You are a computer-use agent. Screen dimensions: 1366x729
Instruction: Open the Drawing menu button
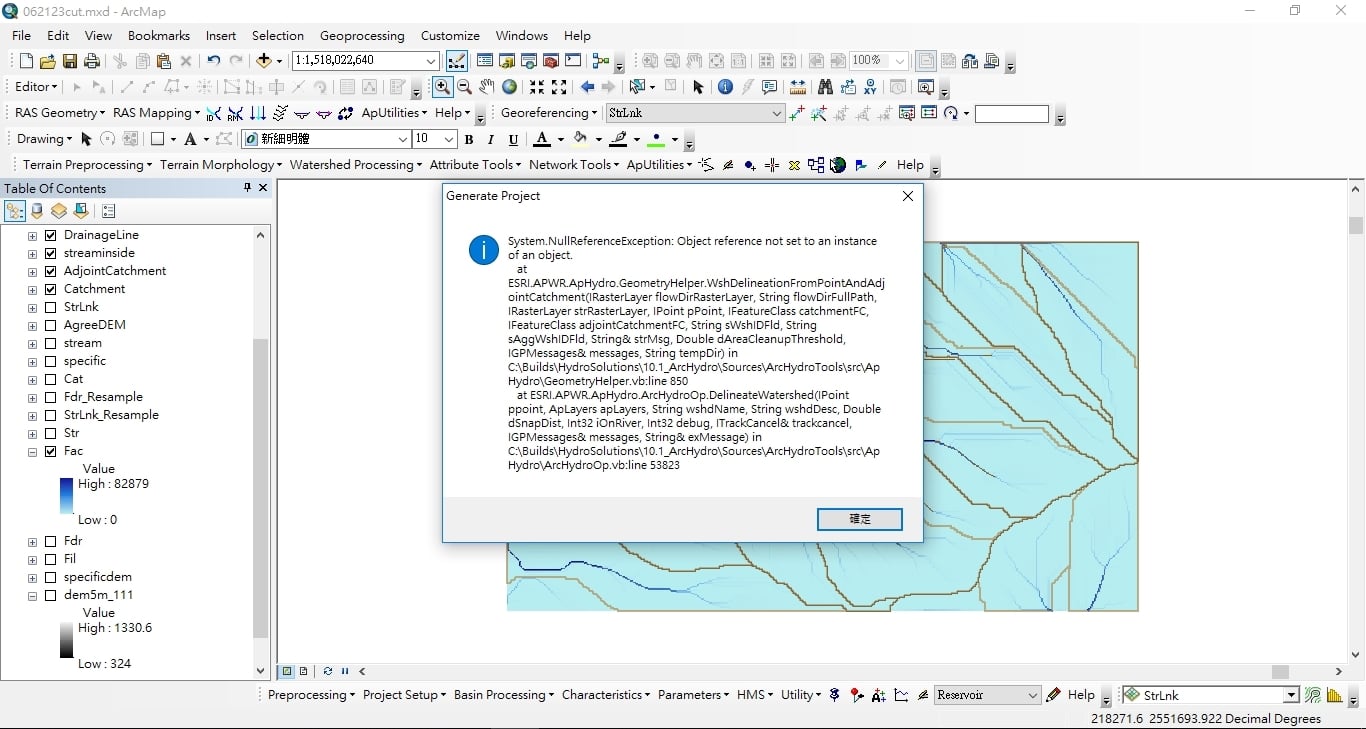coord(43,139)
